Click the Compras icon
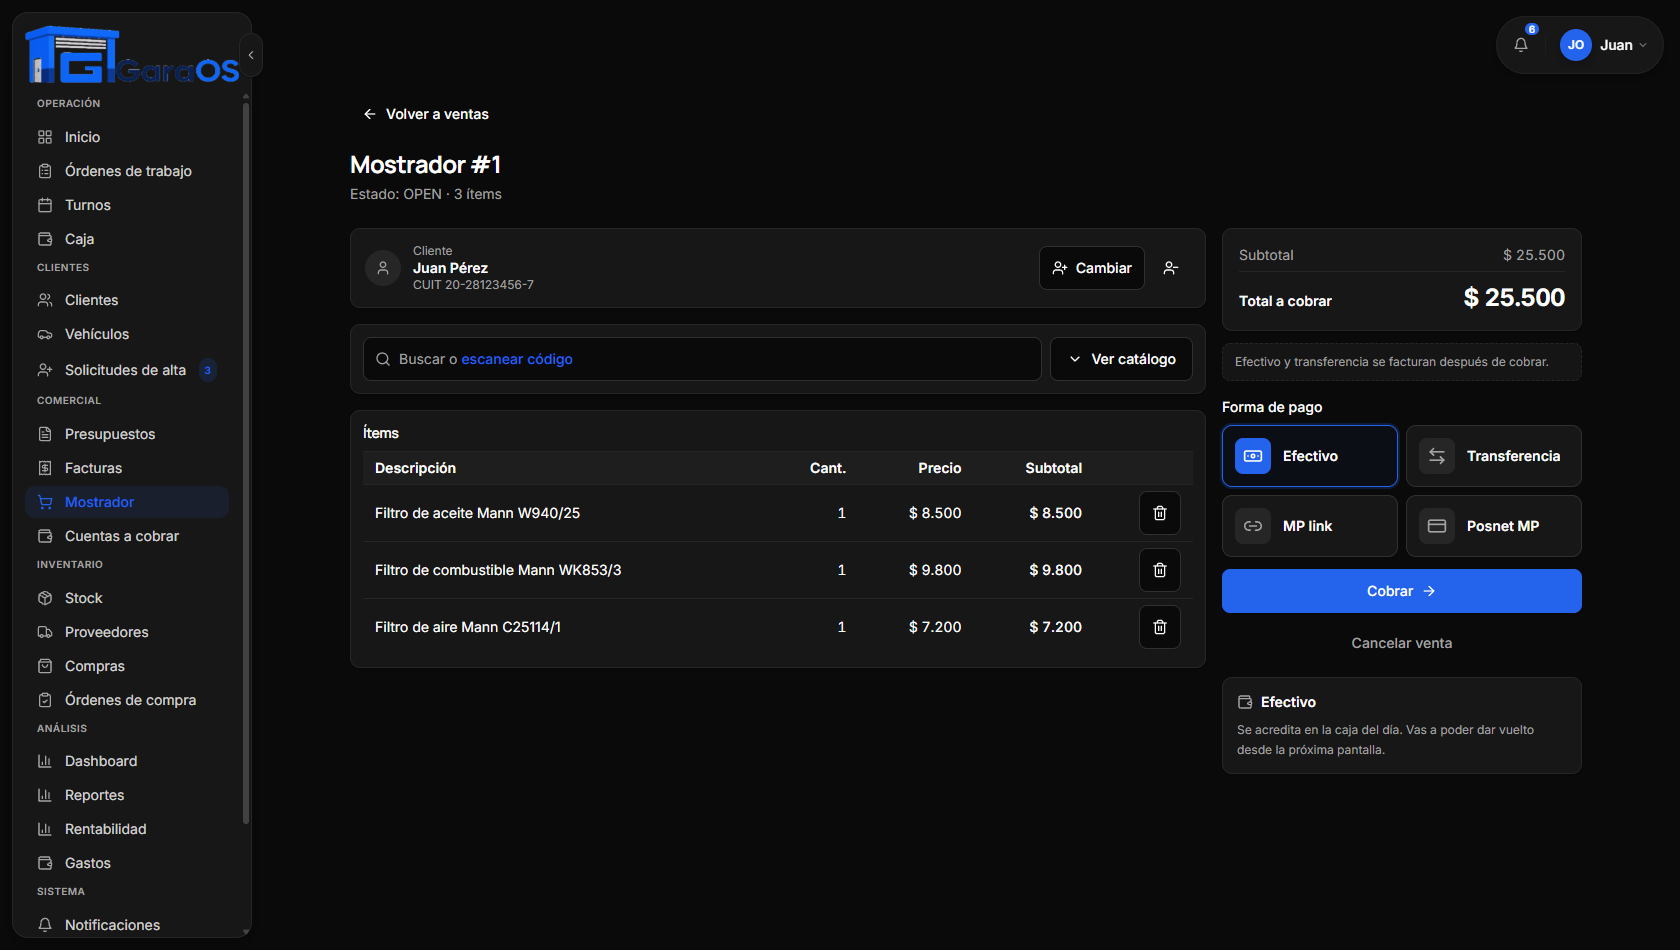Screen dimensions: 1680x950 (x=45, y=666)
